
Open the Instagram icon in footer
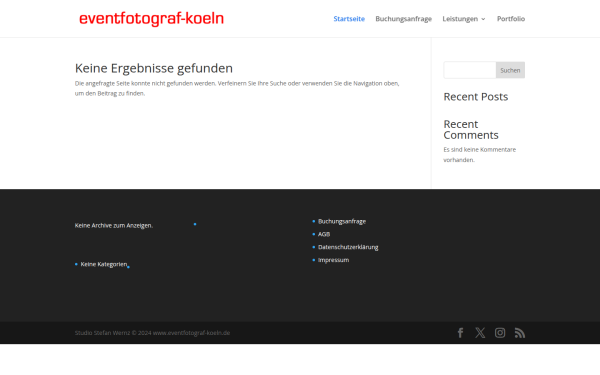pos(500,333)
